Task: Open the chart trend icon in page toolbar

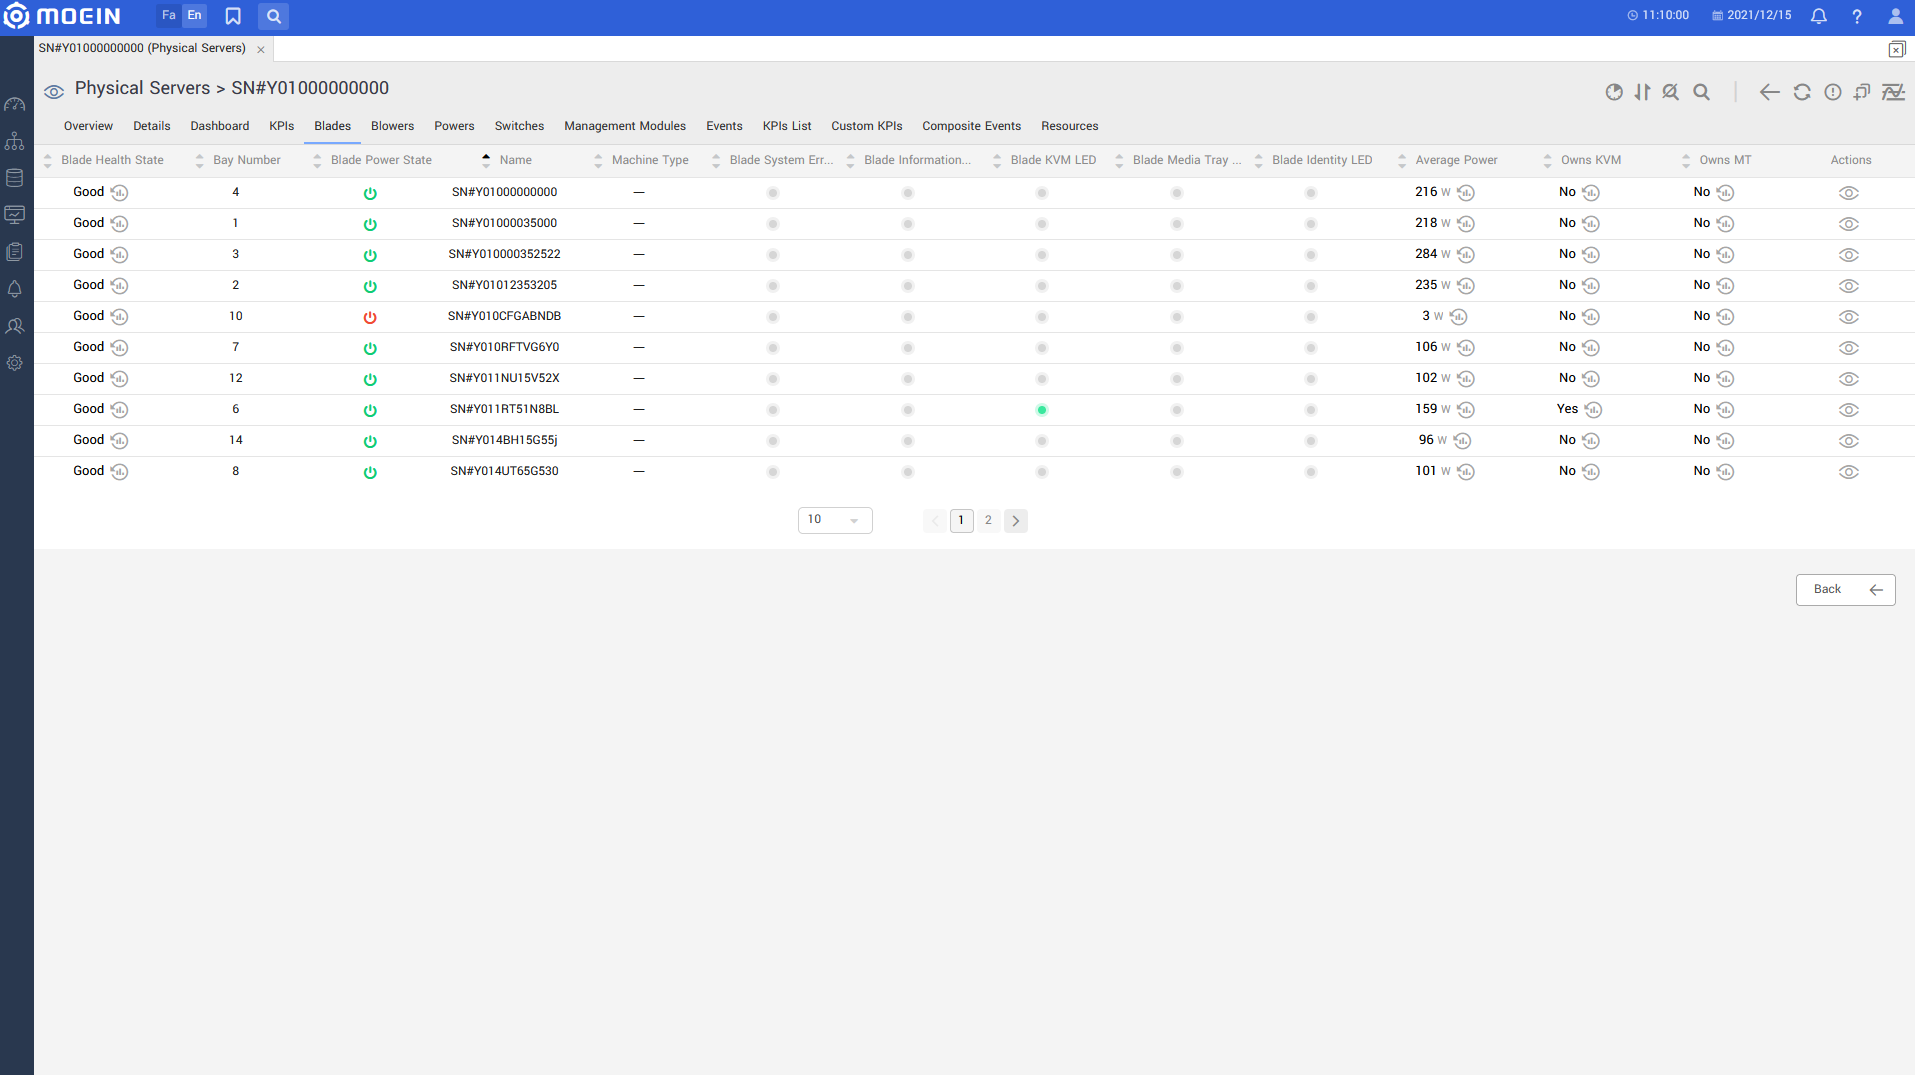Action: coord(1893,92)
